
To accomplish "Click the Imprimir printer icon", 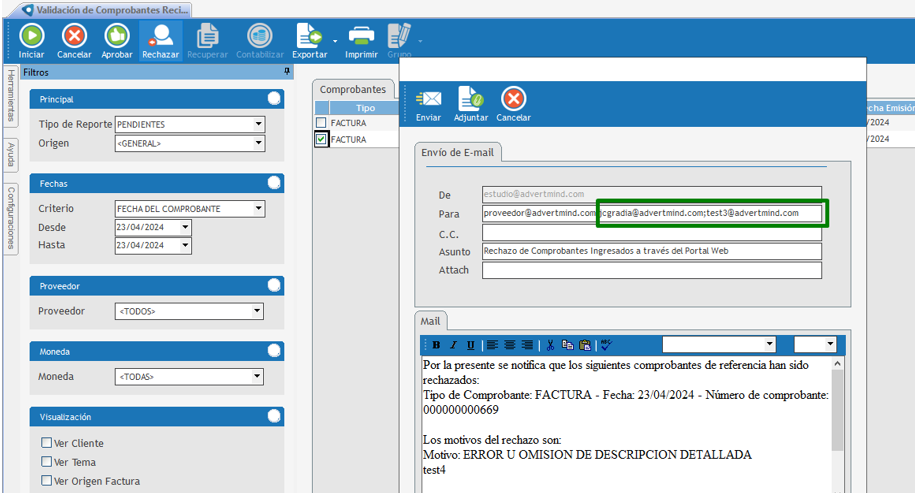I will point(361,37).
